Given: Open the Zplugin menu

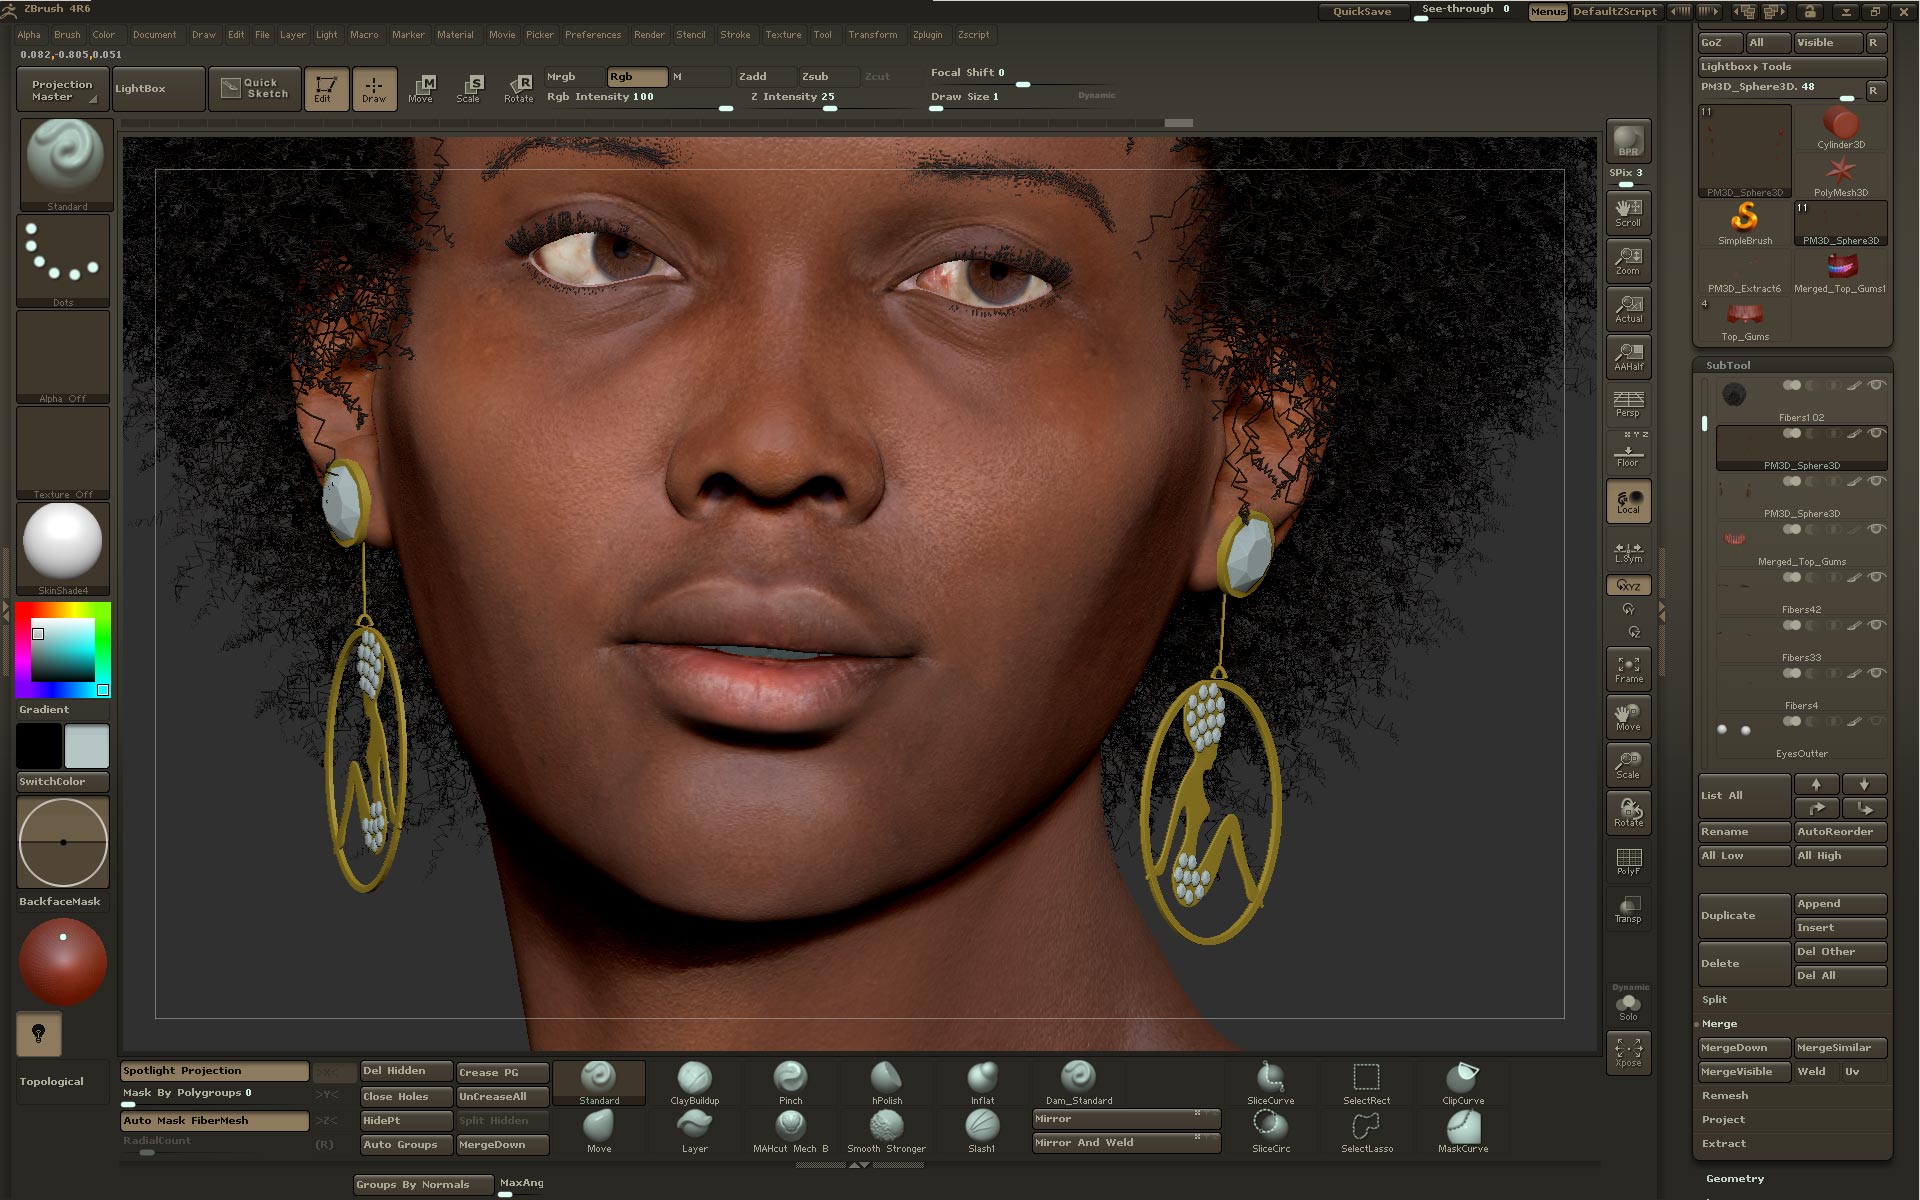Looking at the screenshot, I should [x=927, y=35].
